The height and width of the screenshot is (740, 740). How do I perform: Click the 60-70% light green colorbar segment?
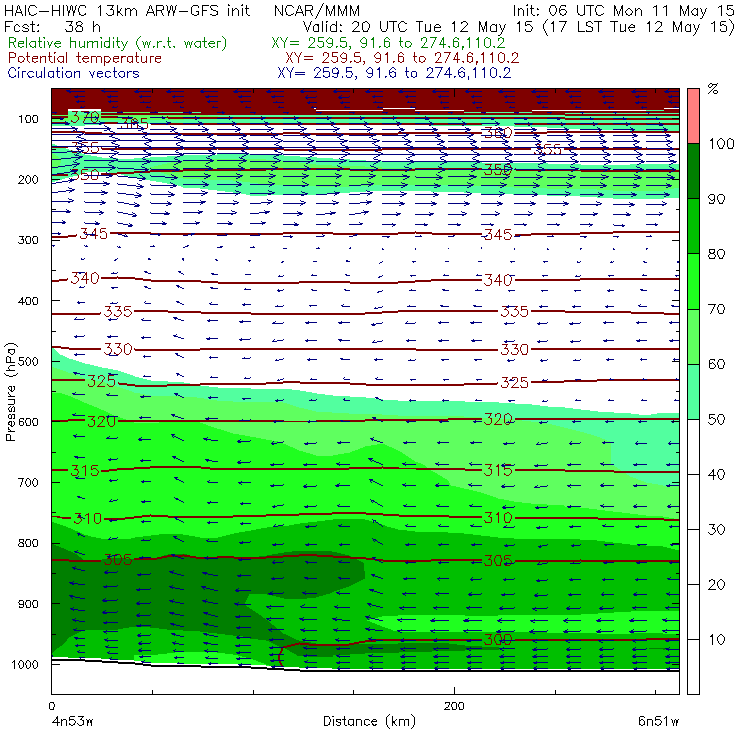coord(693,336)
